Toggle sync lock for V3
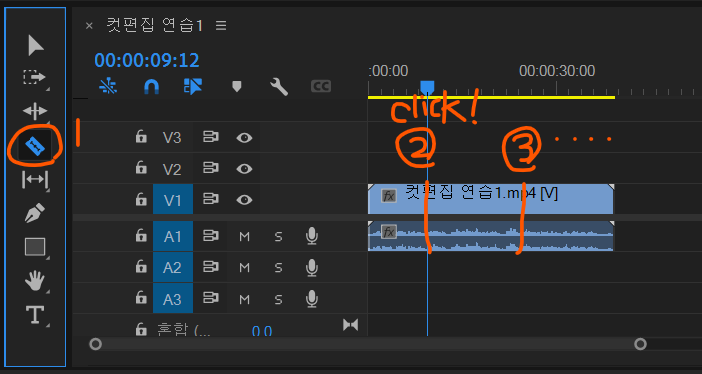Viewport: 702px width, 374px height. pos(210,137)
